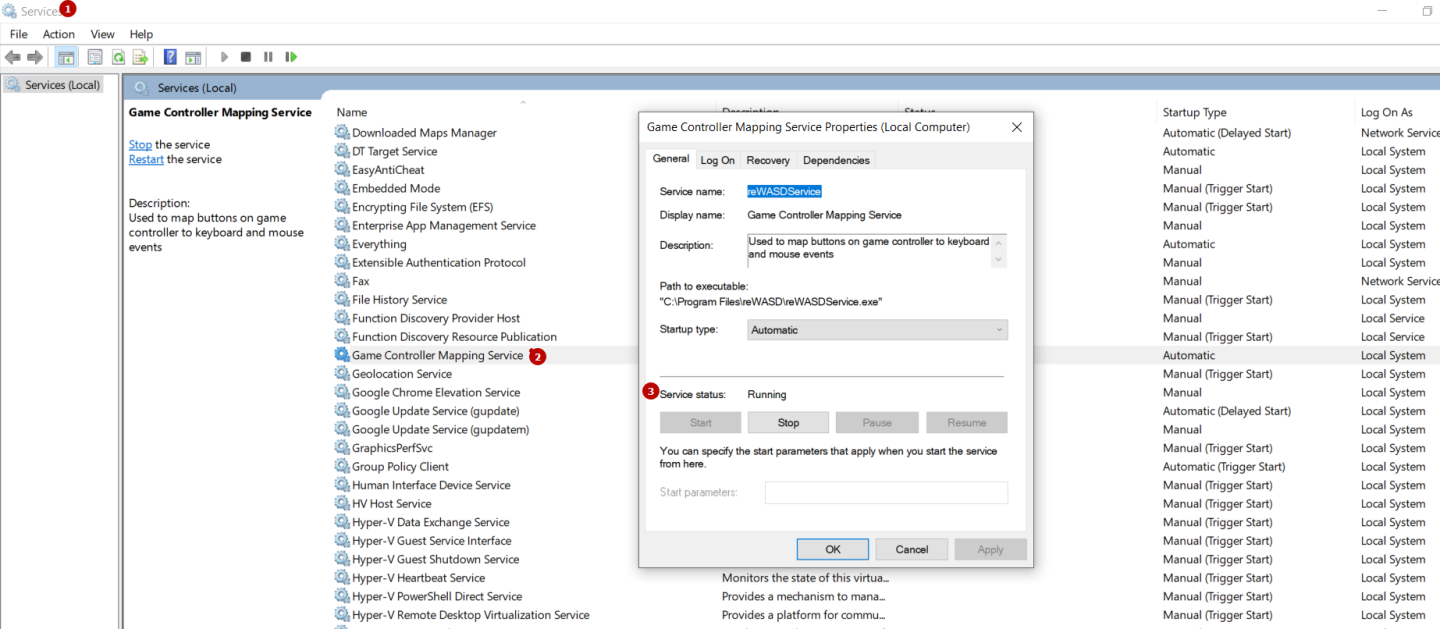Viewport: 1440px width, 629px height.
Task: Click the Pause Service toolbar icon
Action: [268, 57]
